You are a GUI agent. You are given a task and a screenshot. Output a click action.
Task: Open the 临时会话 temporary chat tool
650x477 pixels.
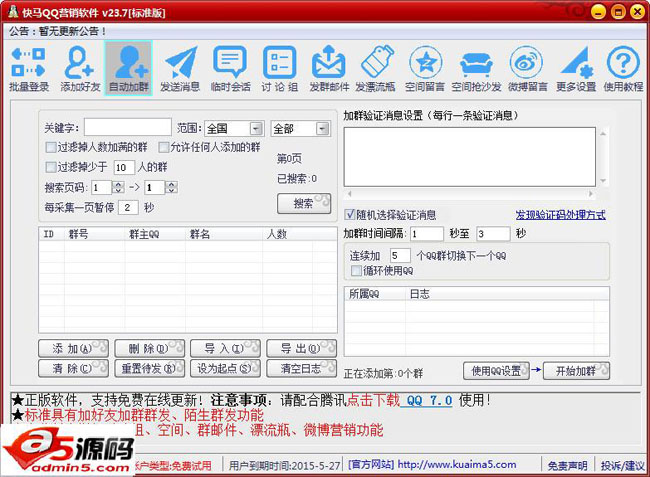(x=230, y=69)
